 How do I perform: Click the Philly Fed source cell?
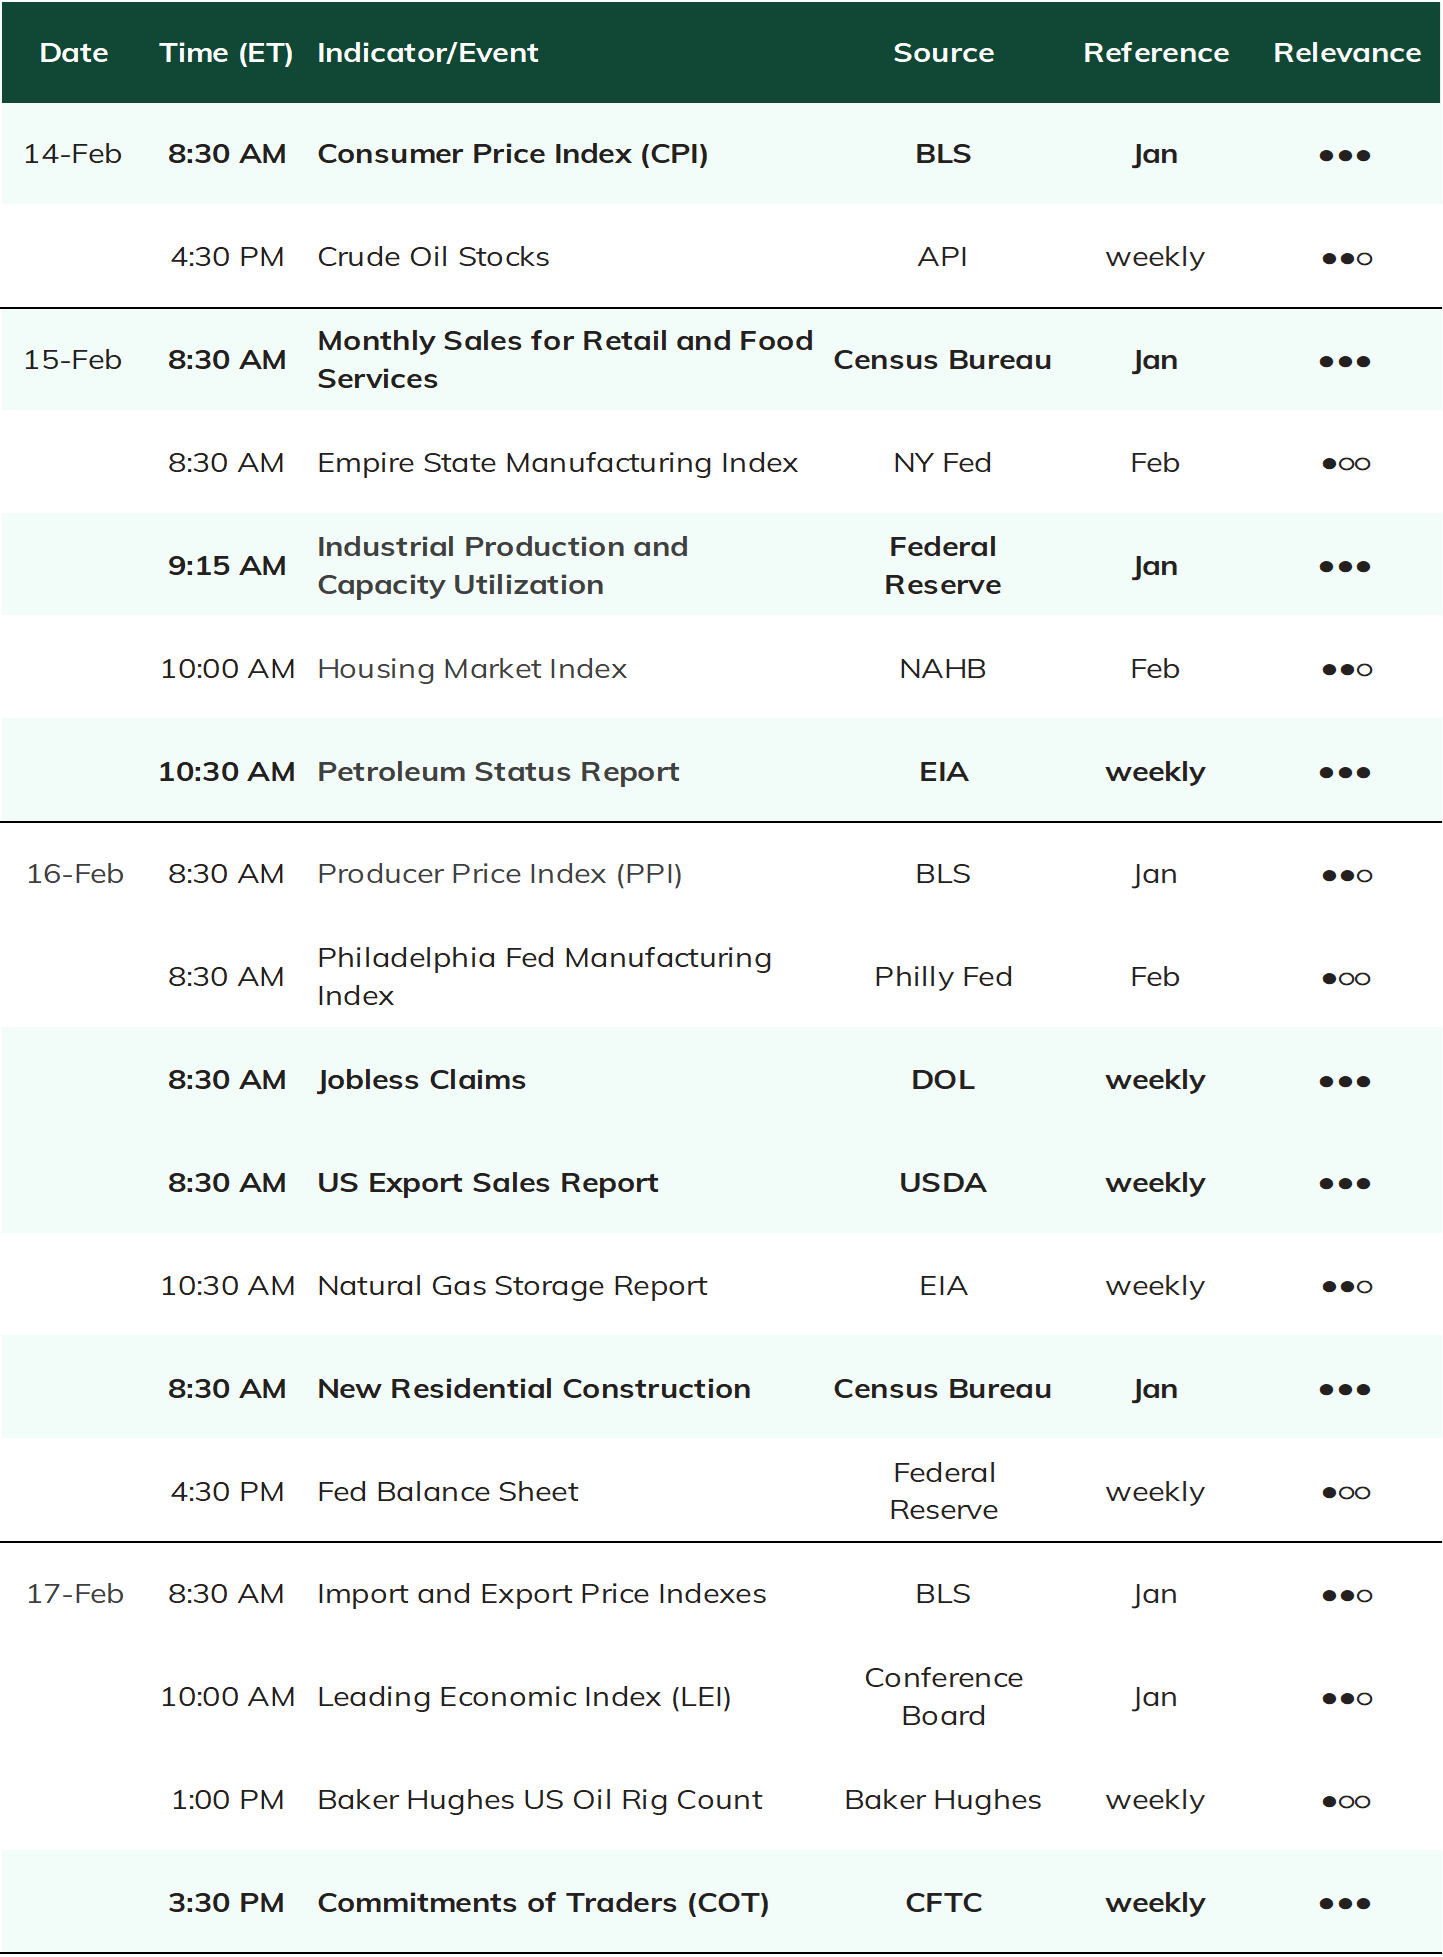pos(943,977)
